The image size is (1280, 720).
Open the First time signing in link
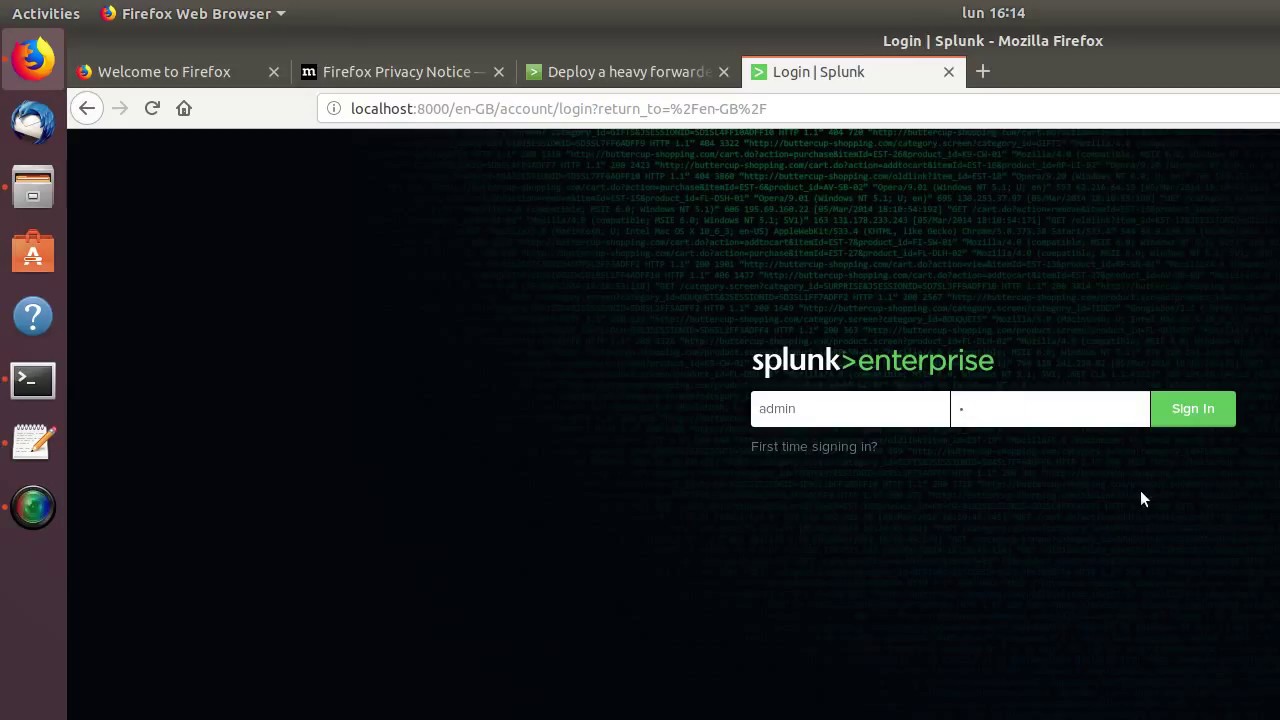814,447
